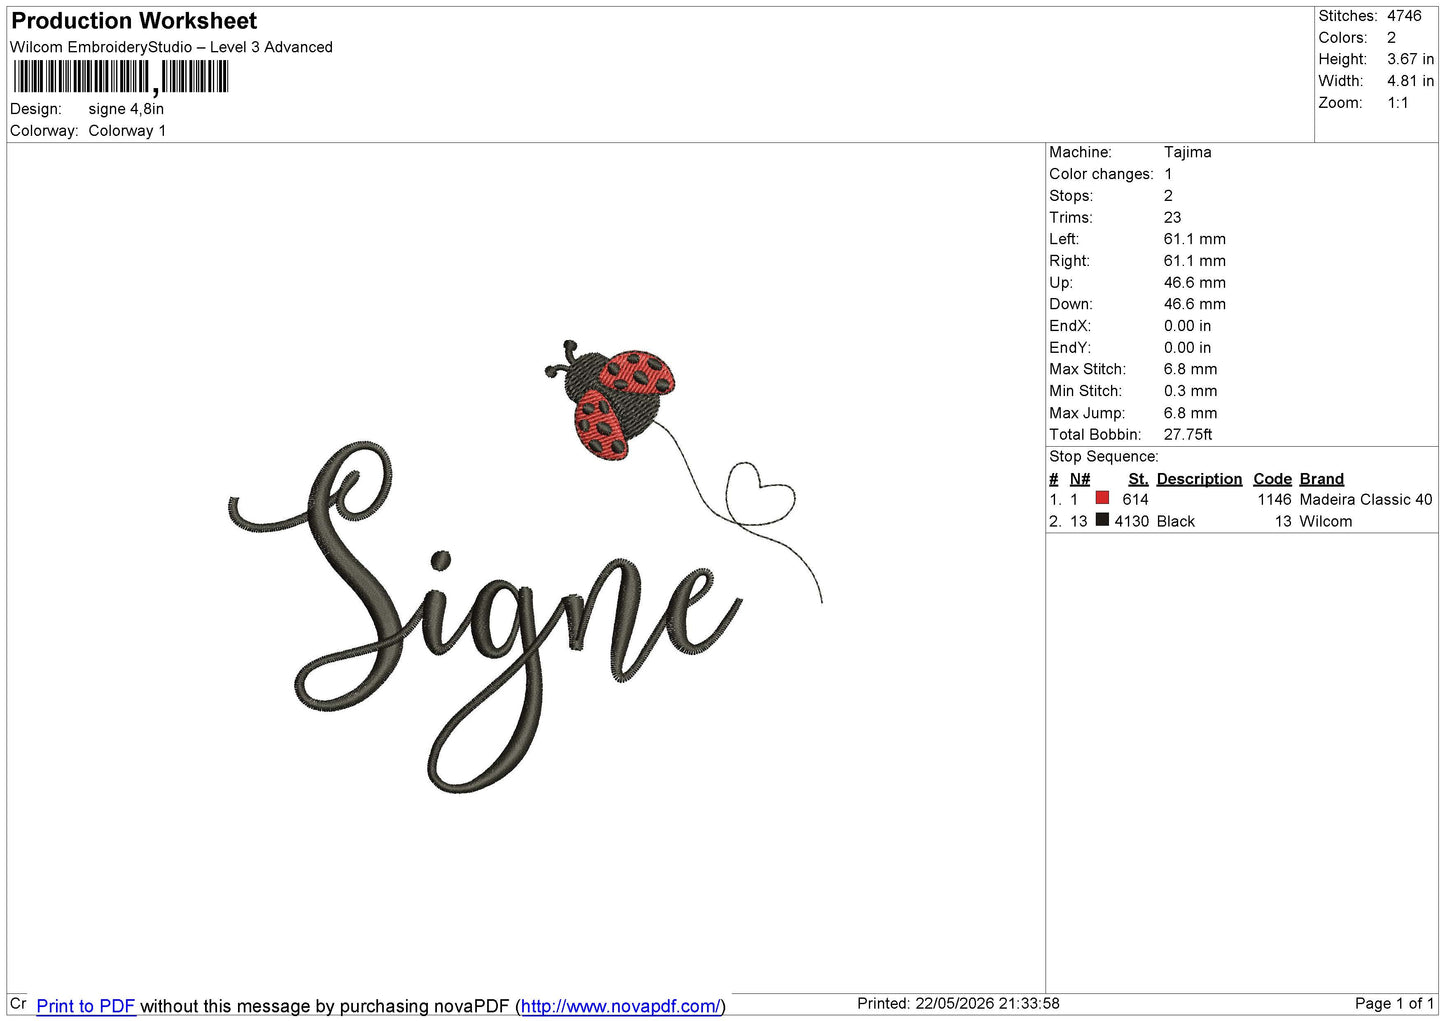
Task: Click the Page 1 of 1 indicator
Action: pos(1395,1003)
